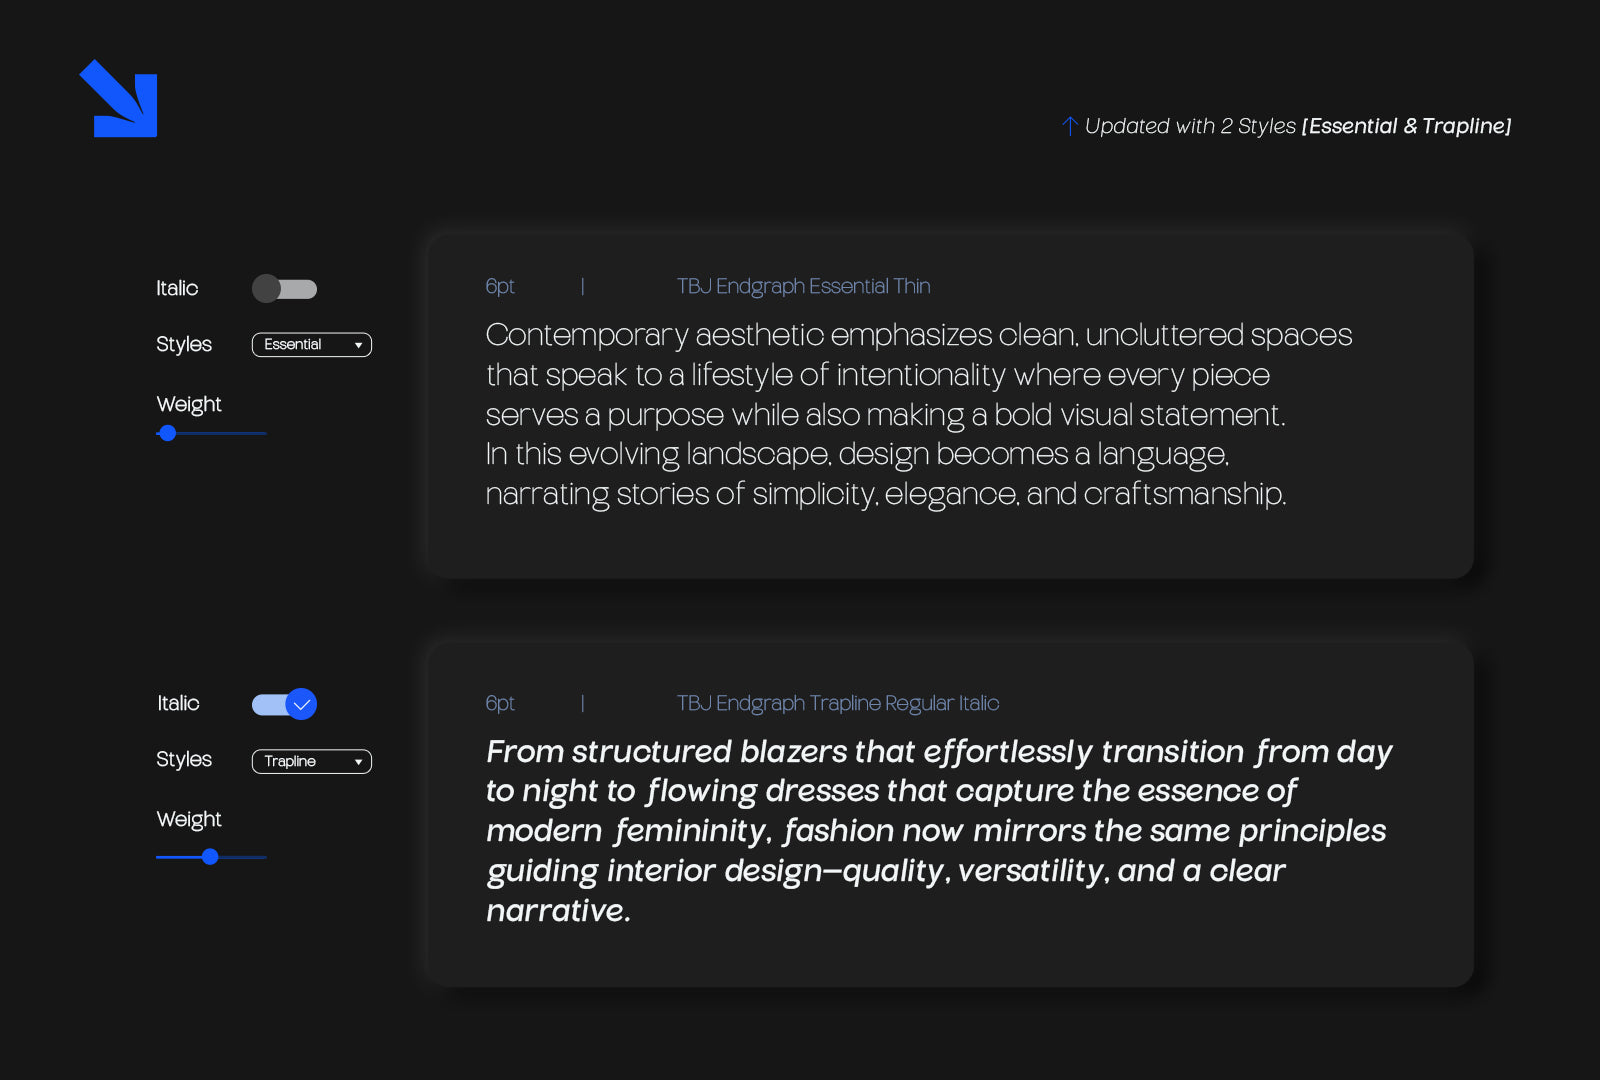The width and height of the screenshot is (1600, 1080).
Task: Select the "TBJ Endgraph Trapline Regular Italic" font name
Action: tap(838, 704)
